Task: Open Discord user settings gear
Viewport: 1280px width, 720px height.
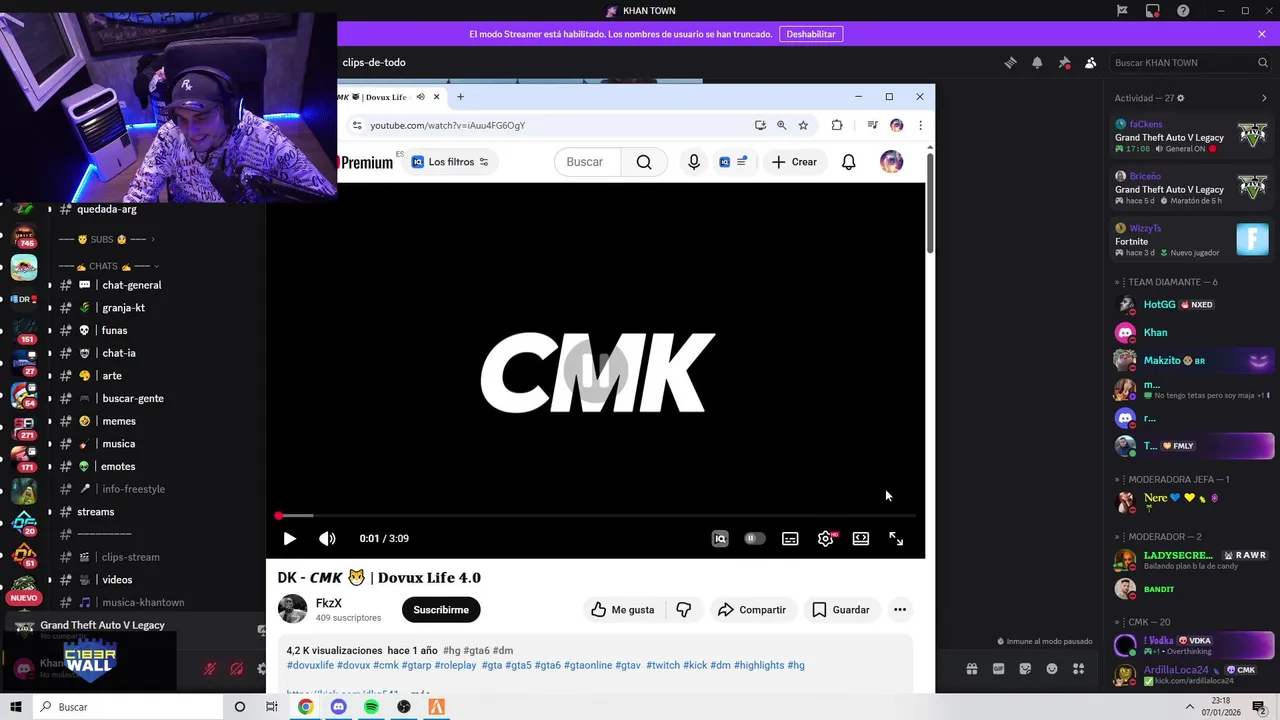Action: (x=261, y=669)
